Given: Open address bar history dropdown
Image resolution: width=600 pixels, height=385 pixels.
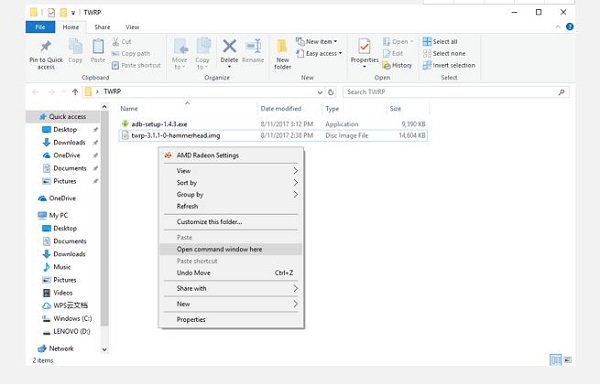Looking at the screenshot, I should pos(320,92).
